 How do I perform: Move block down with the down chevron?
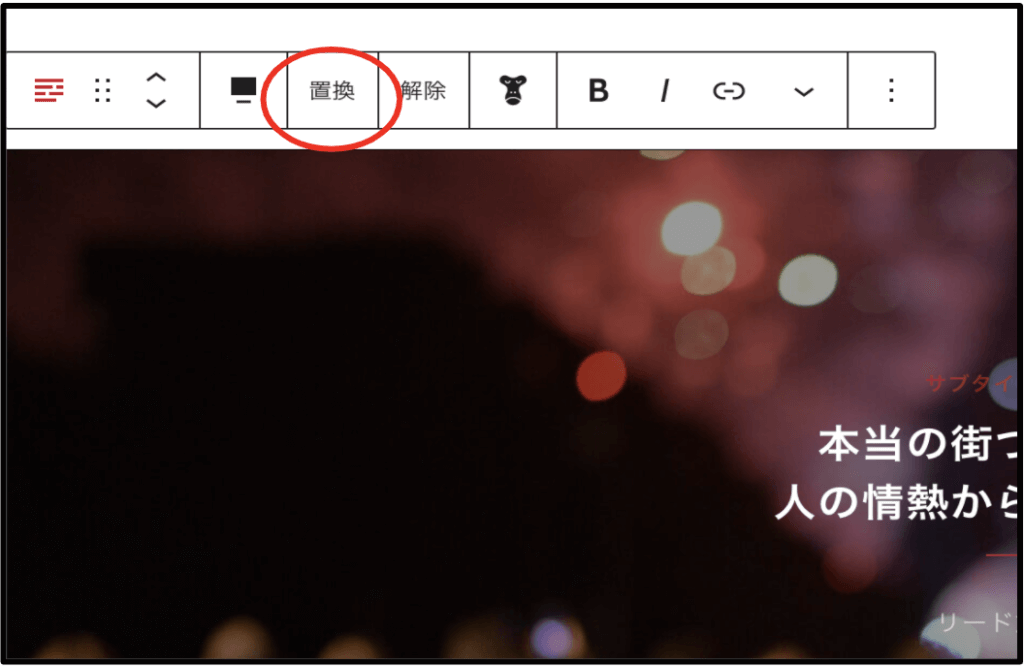point(156,103)
